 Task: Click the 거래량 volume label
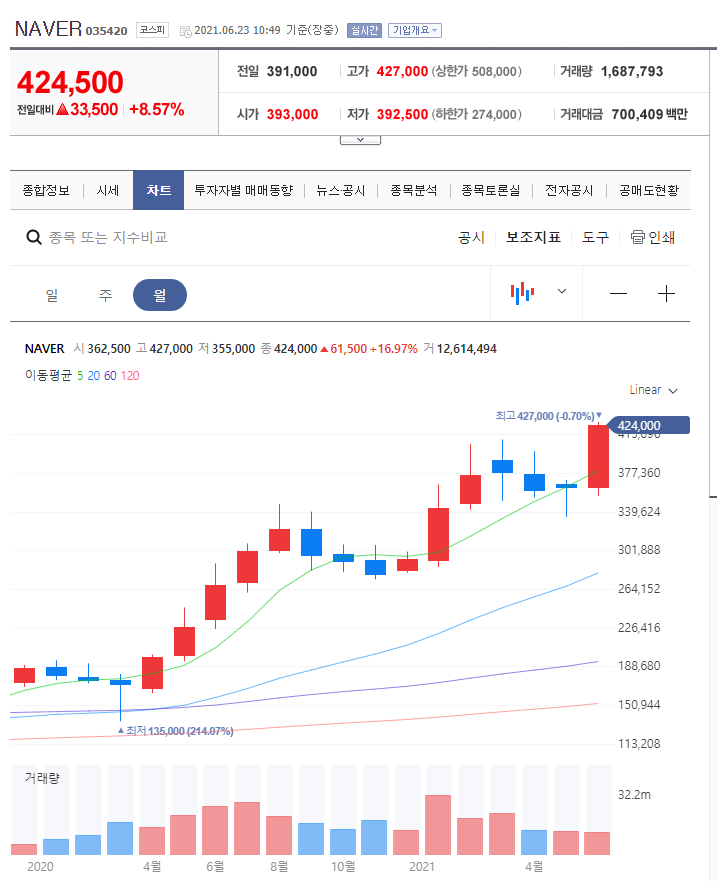tap(42, 778)
